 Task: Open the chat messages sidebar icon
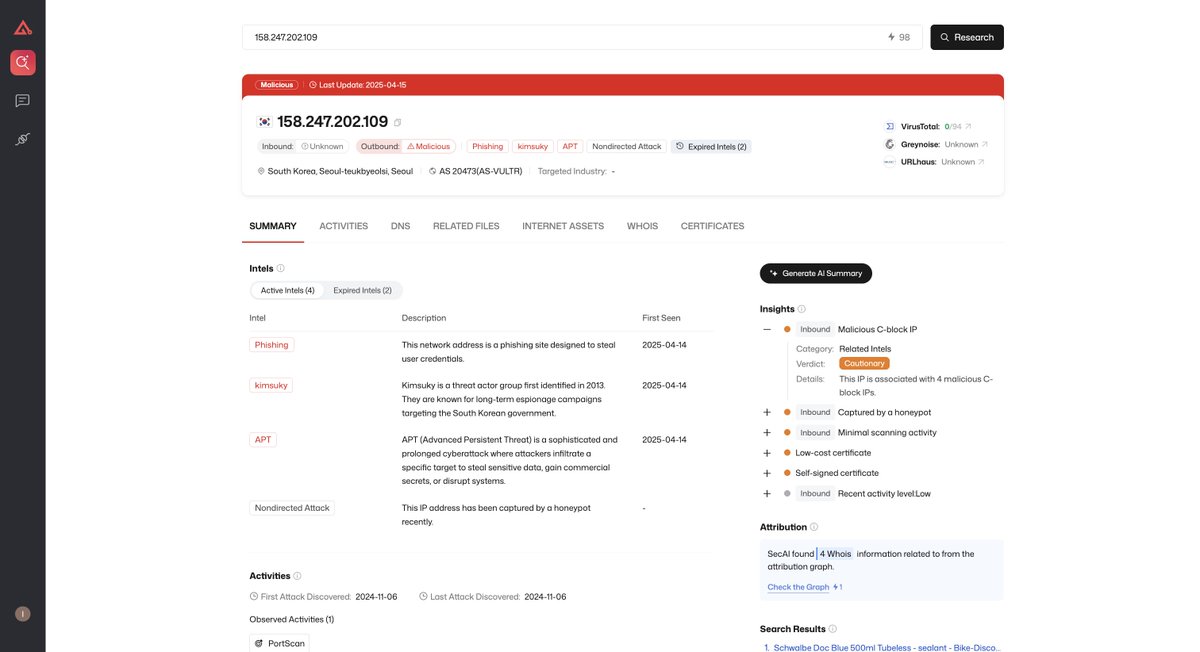22,101
